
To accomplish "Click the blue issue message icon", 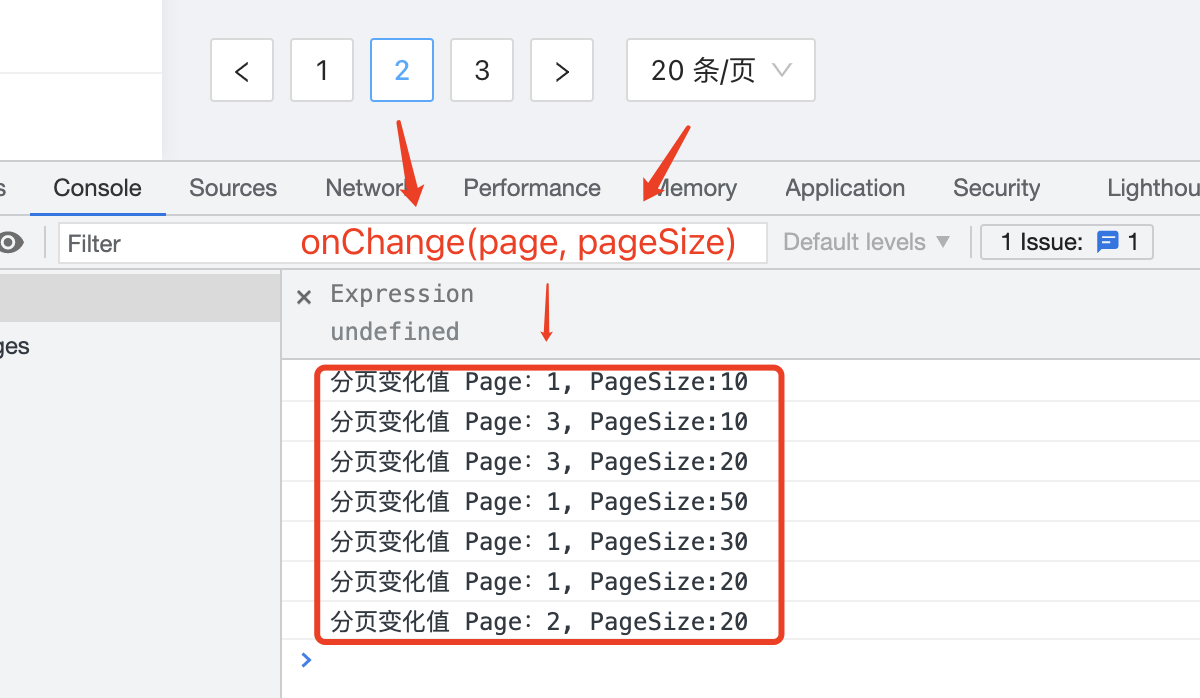I will [x=1107, y=242].
